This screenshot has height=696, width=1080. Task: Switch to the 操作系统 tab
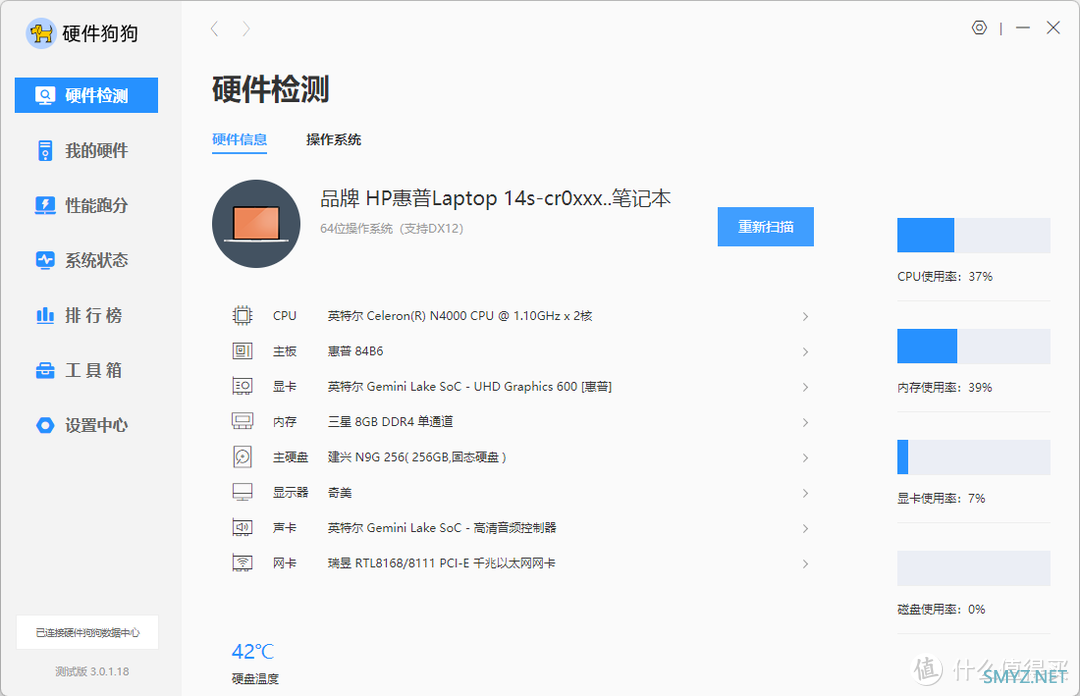point(333,140)
